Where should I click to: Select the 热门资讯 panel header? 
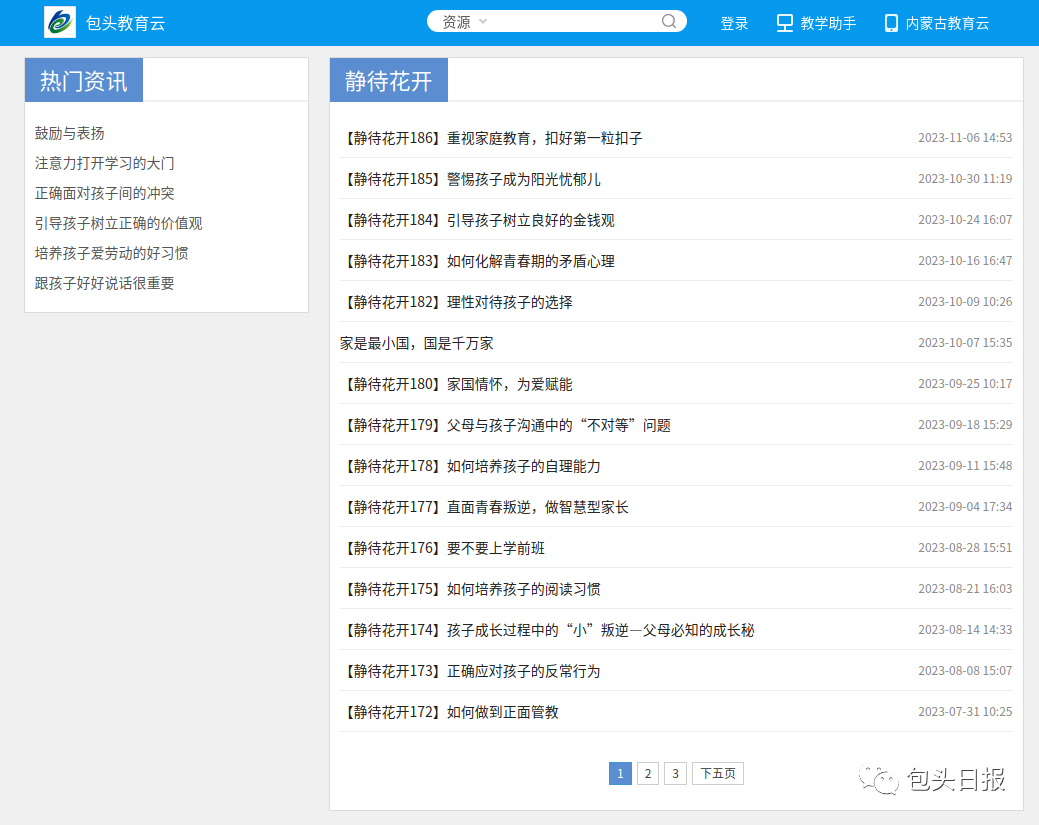[x=84, y=81]
